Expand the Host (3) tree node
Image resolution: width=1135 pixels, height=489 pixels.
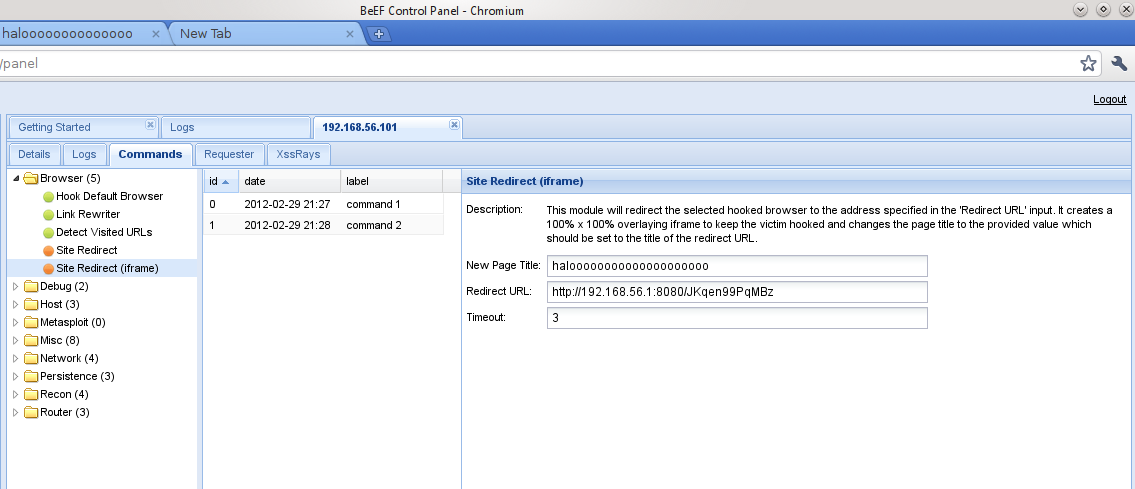click(x=16, y=305)
